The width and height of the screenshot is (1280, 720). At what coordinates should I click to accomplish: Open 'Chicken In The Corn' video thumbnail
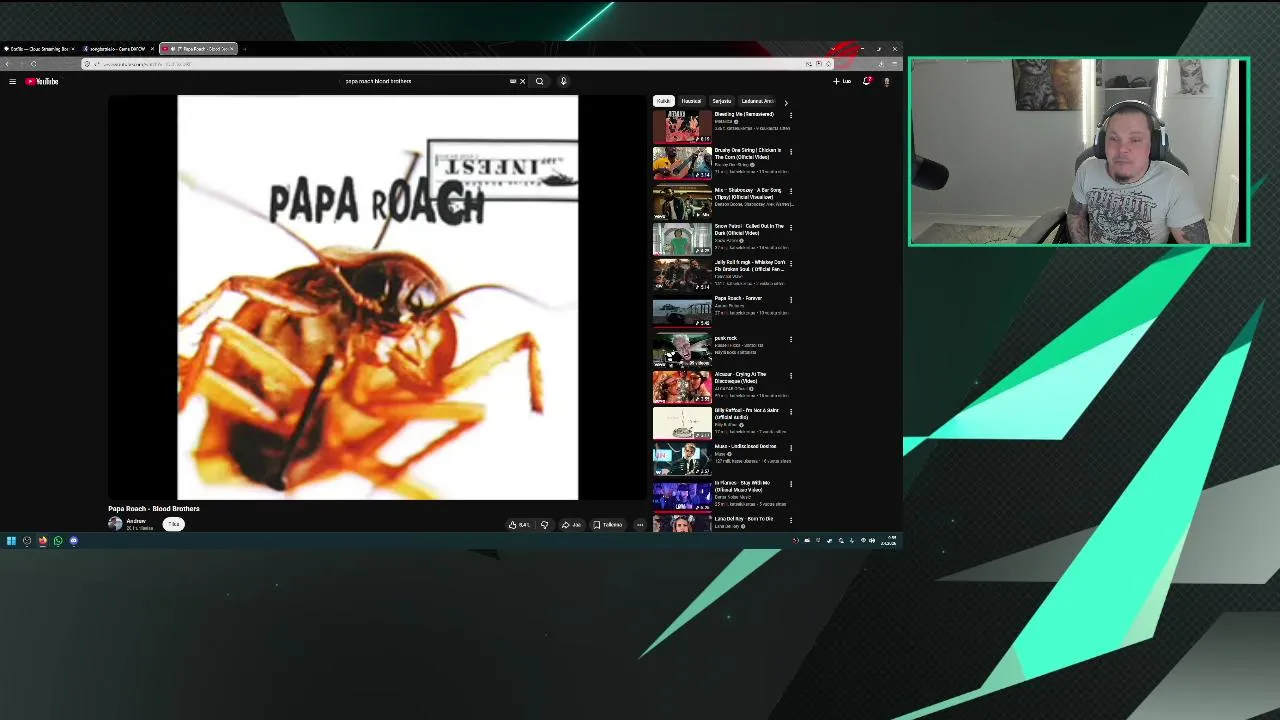point(682,163)
